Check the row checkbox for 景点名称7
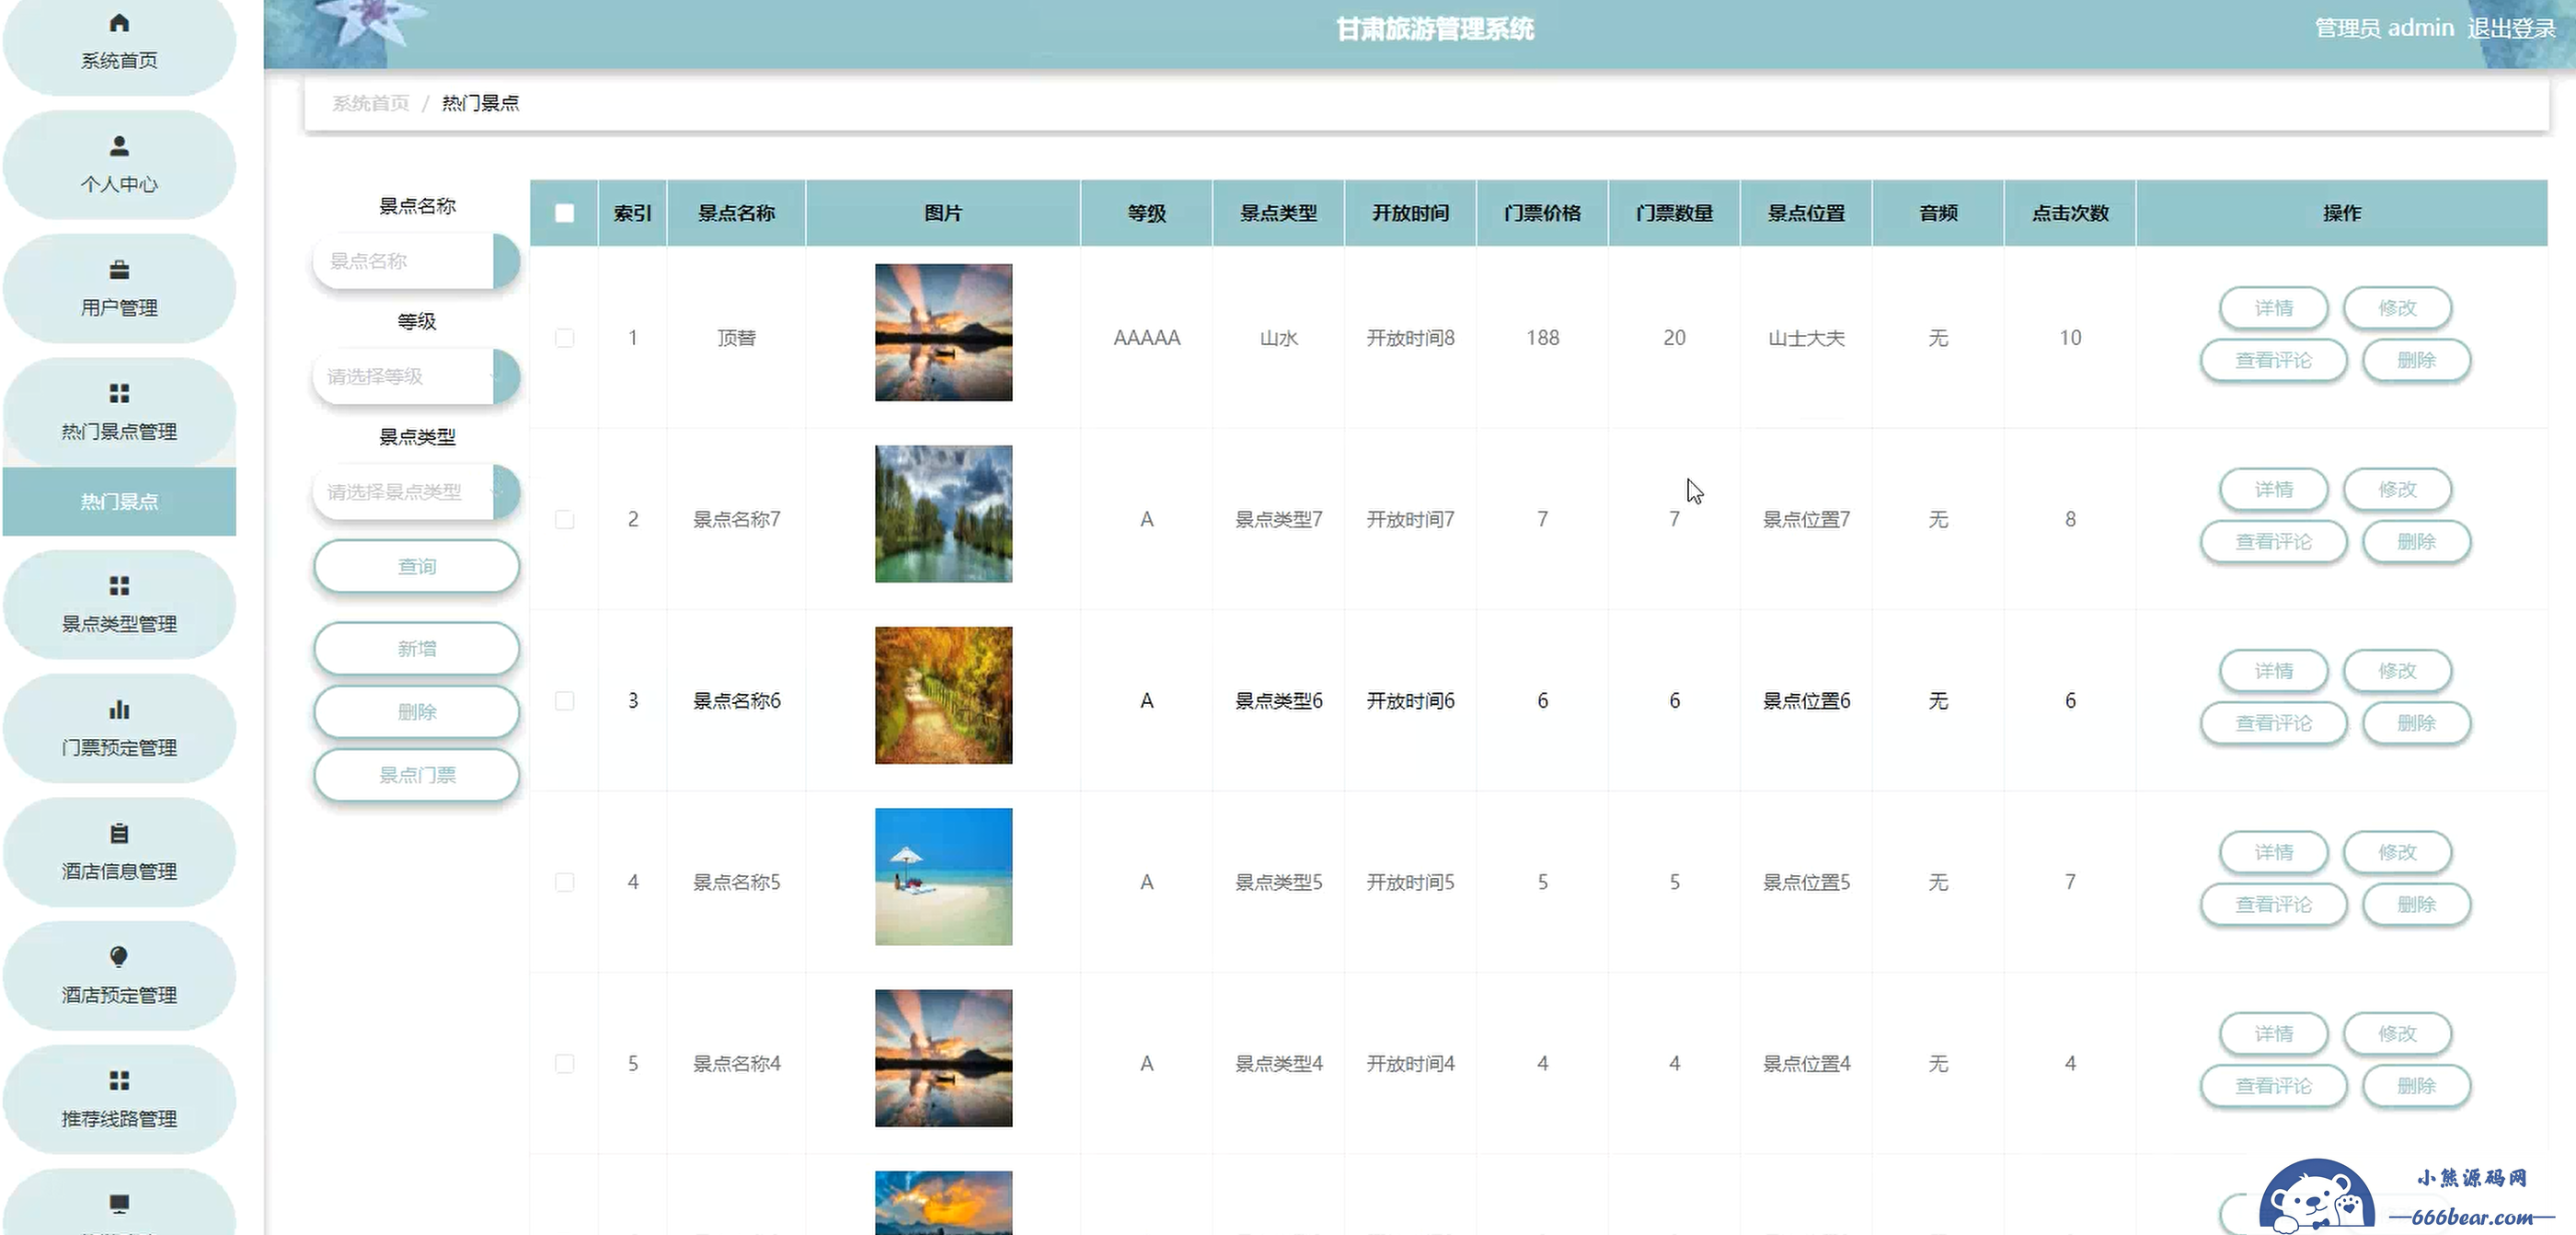The image size is (2576, 1235). (564, 519)
